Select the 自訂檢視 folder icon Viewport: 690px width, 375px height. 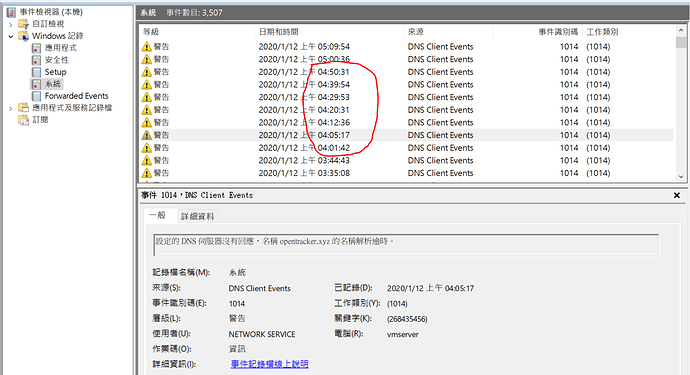point(23,24)
